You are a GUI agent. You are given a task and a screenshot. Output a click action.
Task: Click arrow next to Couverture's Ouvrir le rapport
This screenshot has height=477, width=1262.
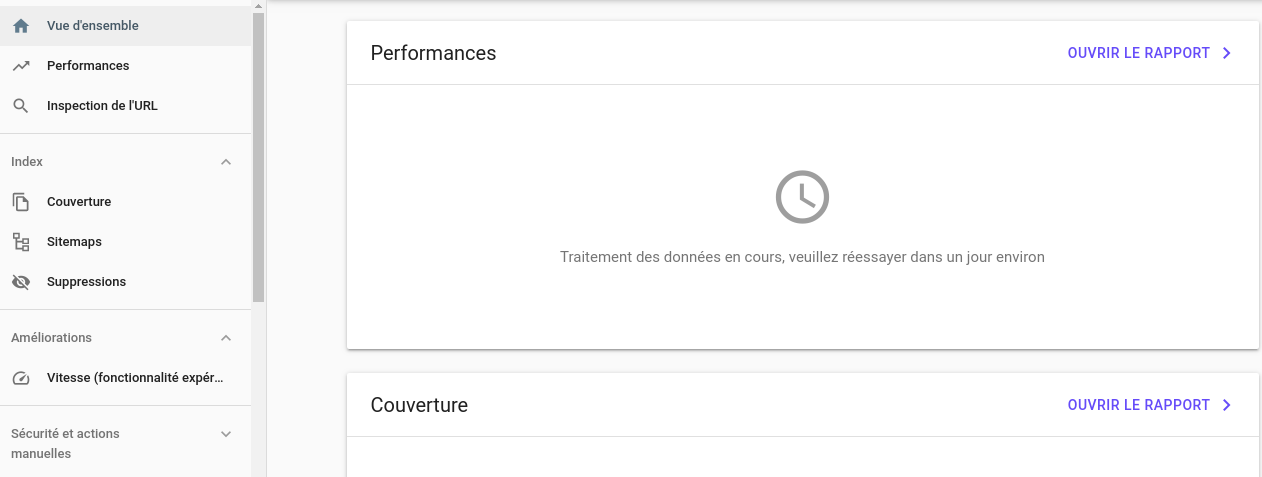click(x=1227, y=405)
